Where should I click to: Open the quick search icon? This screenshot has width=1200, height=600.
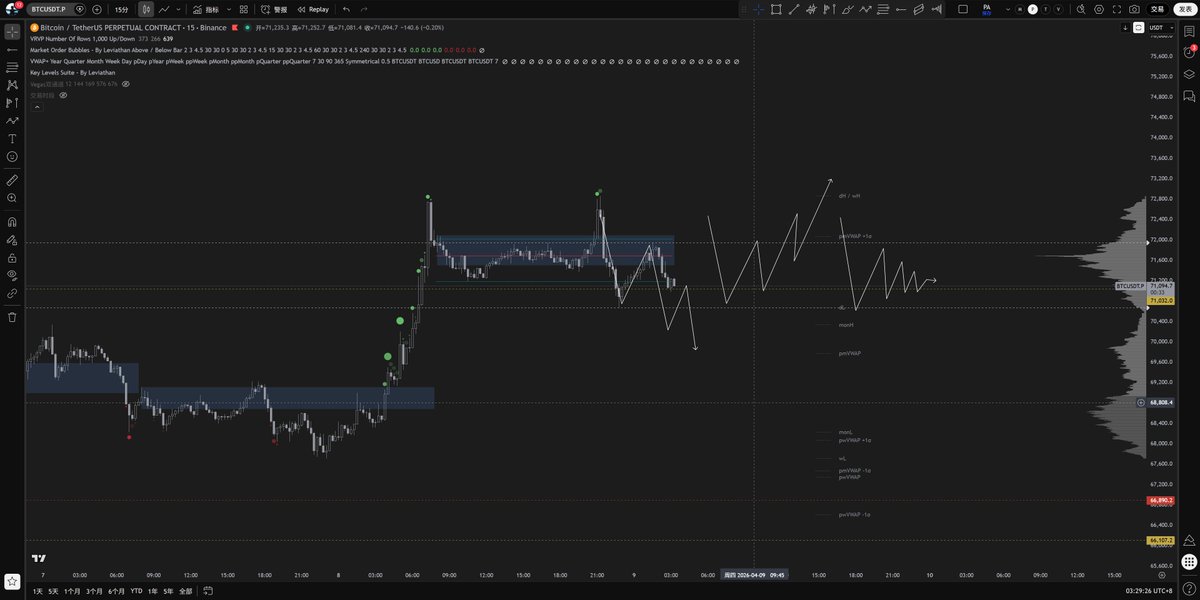click(x=1079, y=9)
